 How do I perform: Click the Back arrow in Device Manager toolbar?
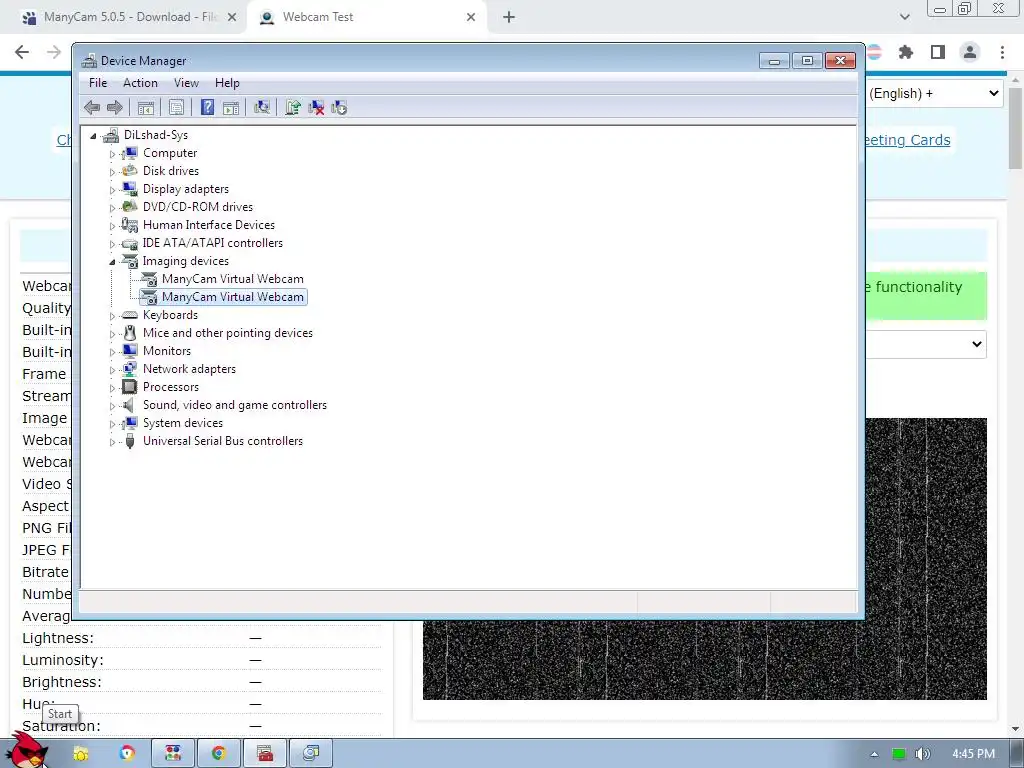click(x=92, y=108)
